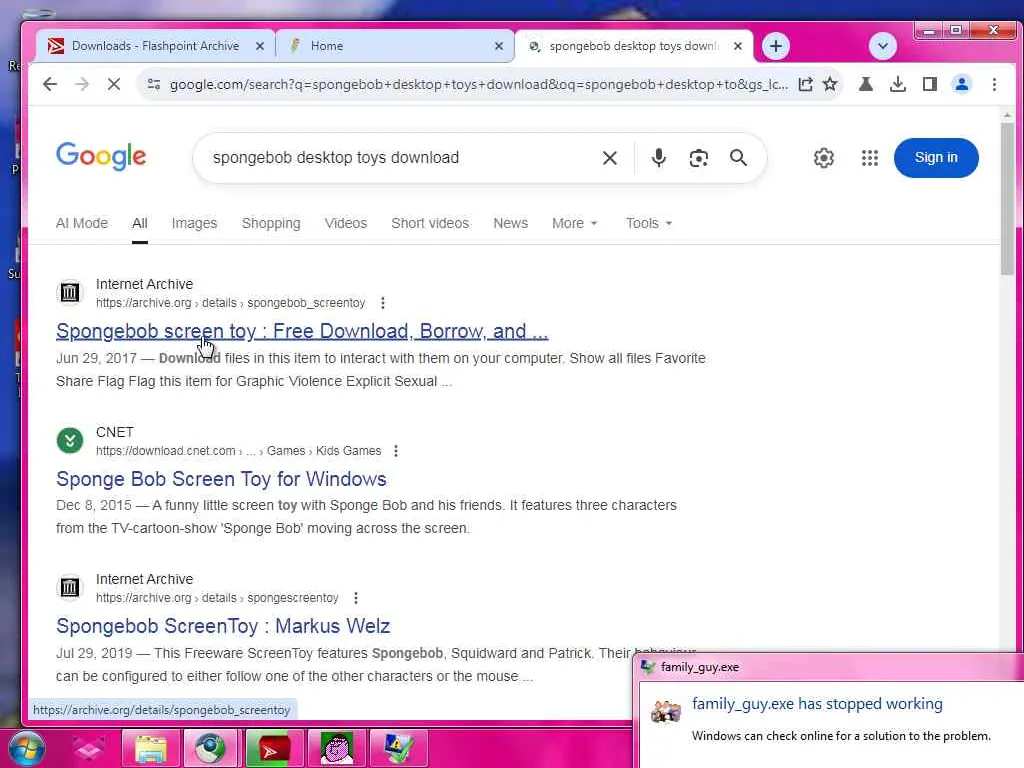1024x768 pixels.
Task: Click CNET site favicon
Action: 70,440
